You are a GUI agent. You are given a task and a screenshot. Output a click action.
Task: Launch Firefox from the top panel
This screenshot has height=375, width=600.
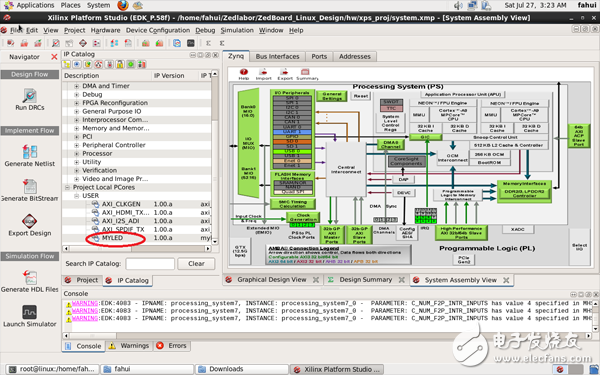coord(123,5)
